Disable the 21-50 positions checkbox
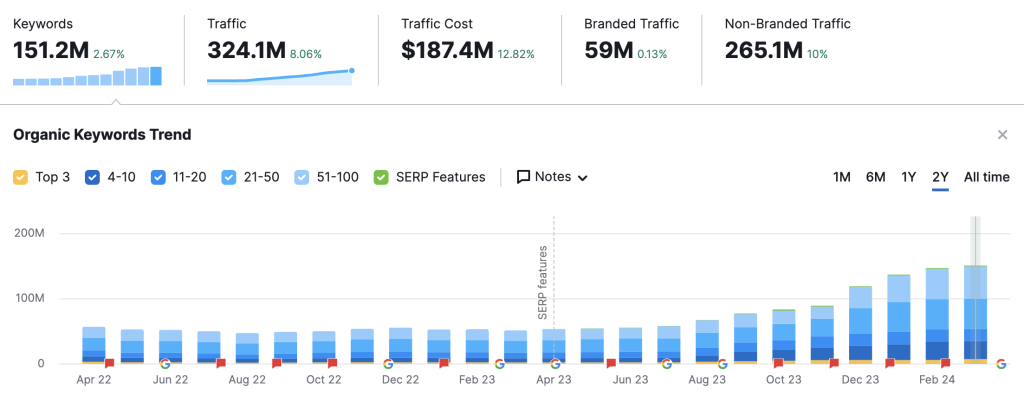The image size is (1024, 403). click(x=229, y=177)
